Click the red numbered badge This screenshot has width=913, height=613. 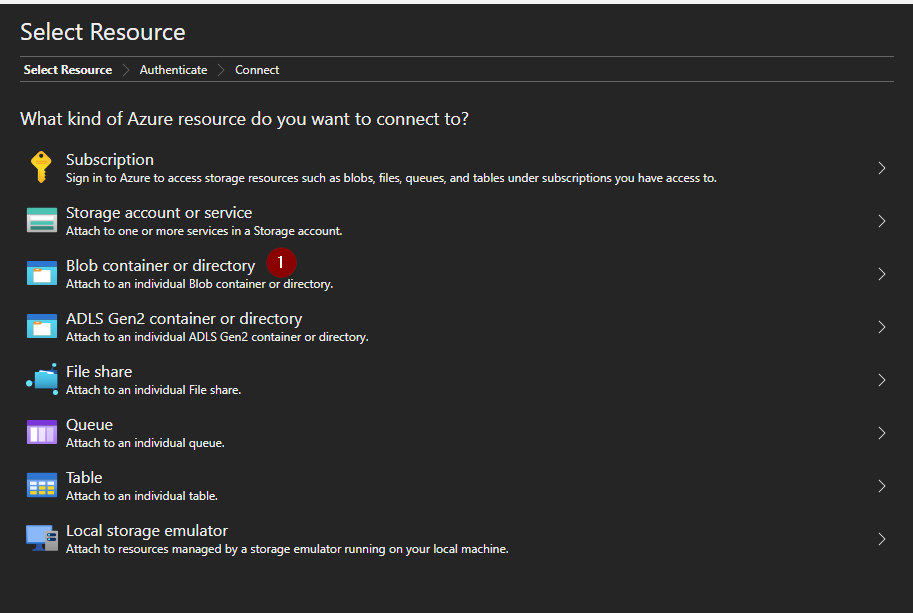point(281,263)
